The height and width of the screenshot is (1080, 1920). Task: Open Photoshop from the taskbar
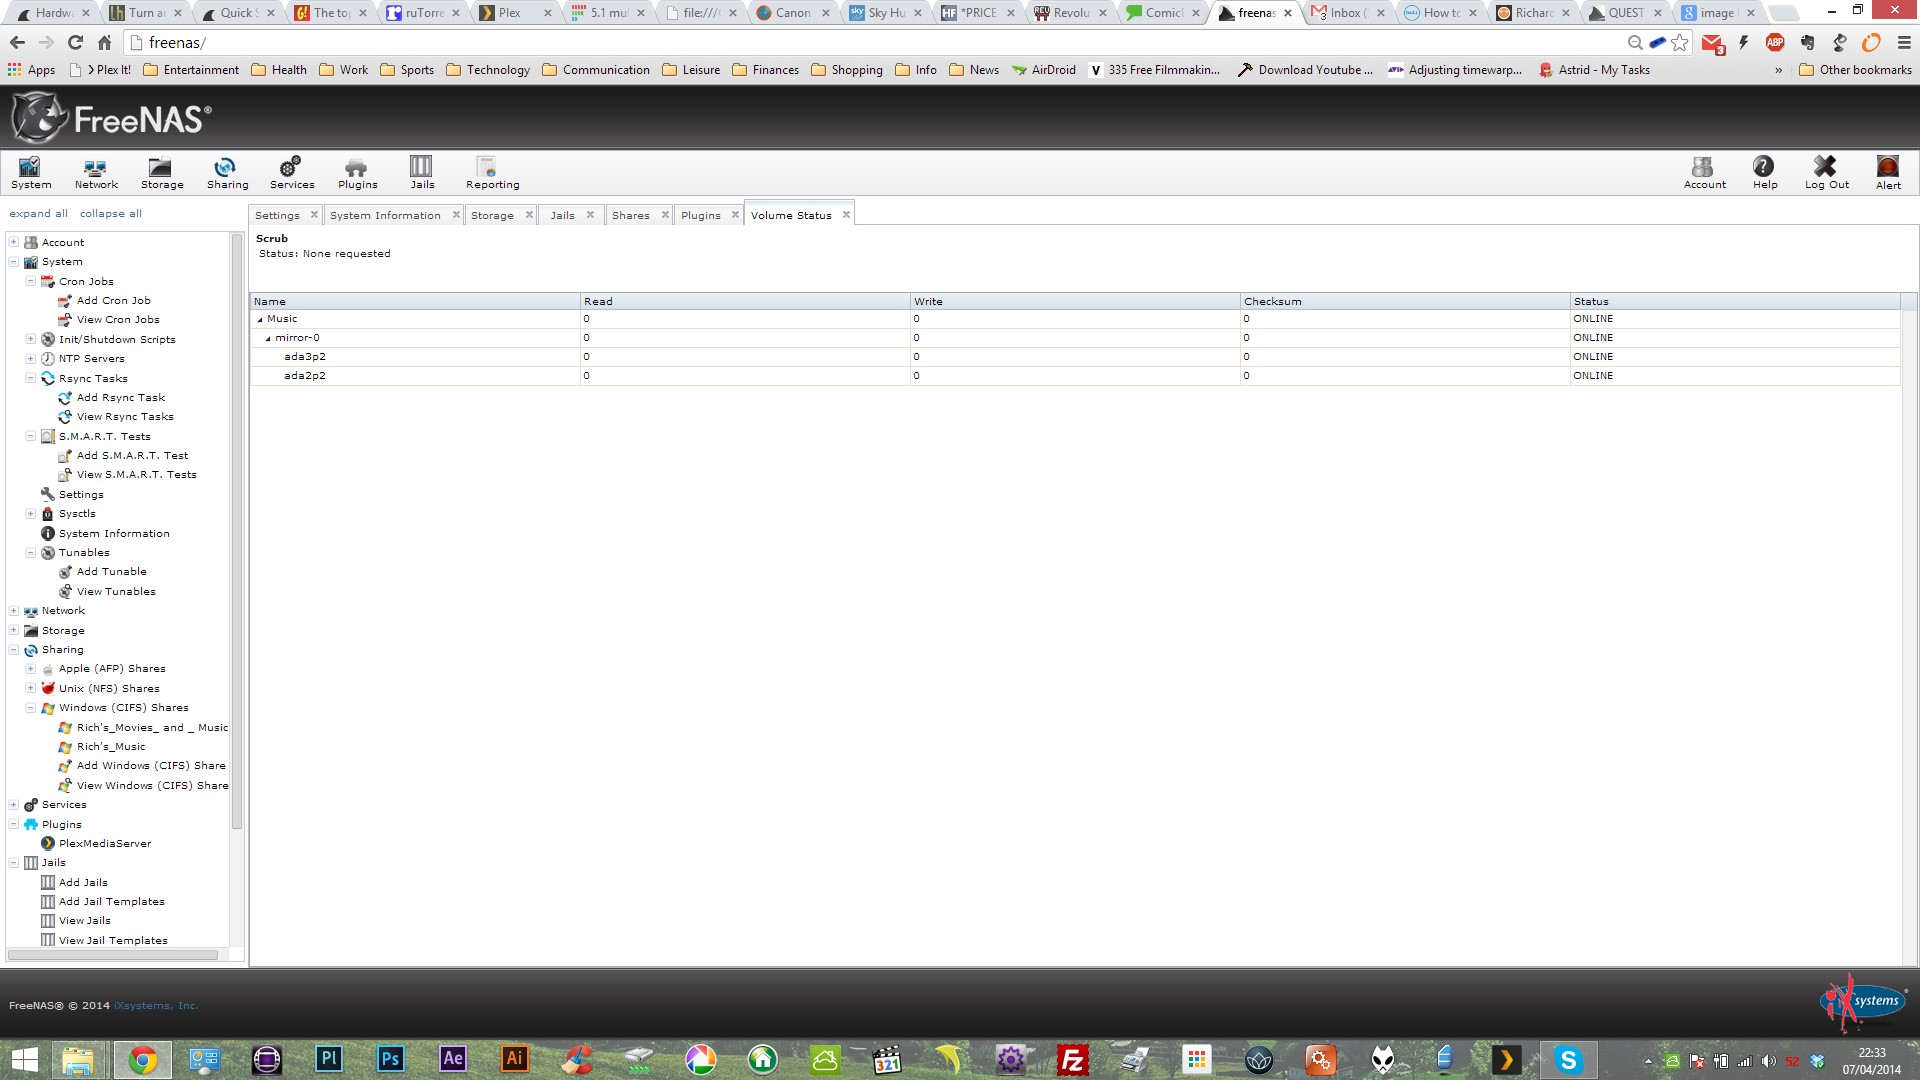click(x=390, y=1059)
